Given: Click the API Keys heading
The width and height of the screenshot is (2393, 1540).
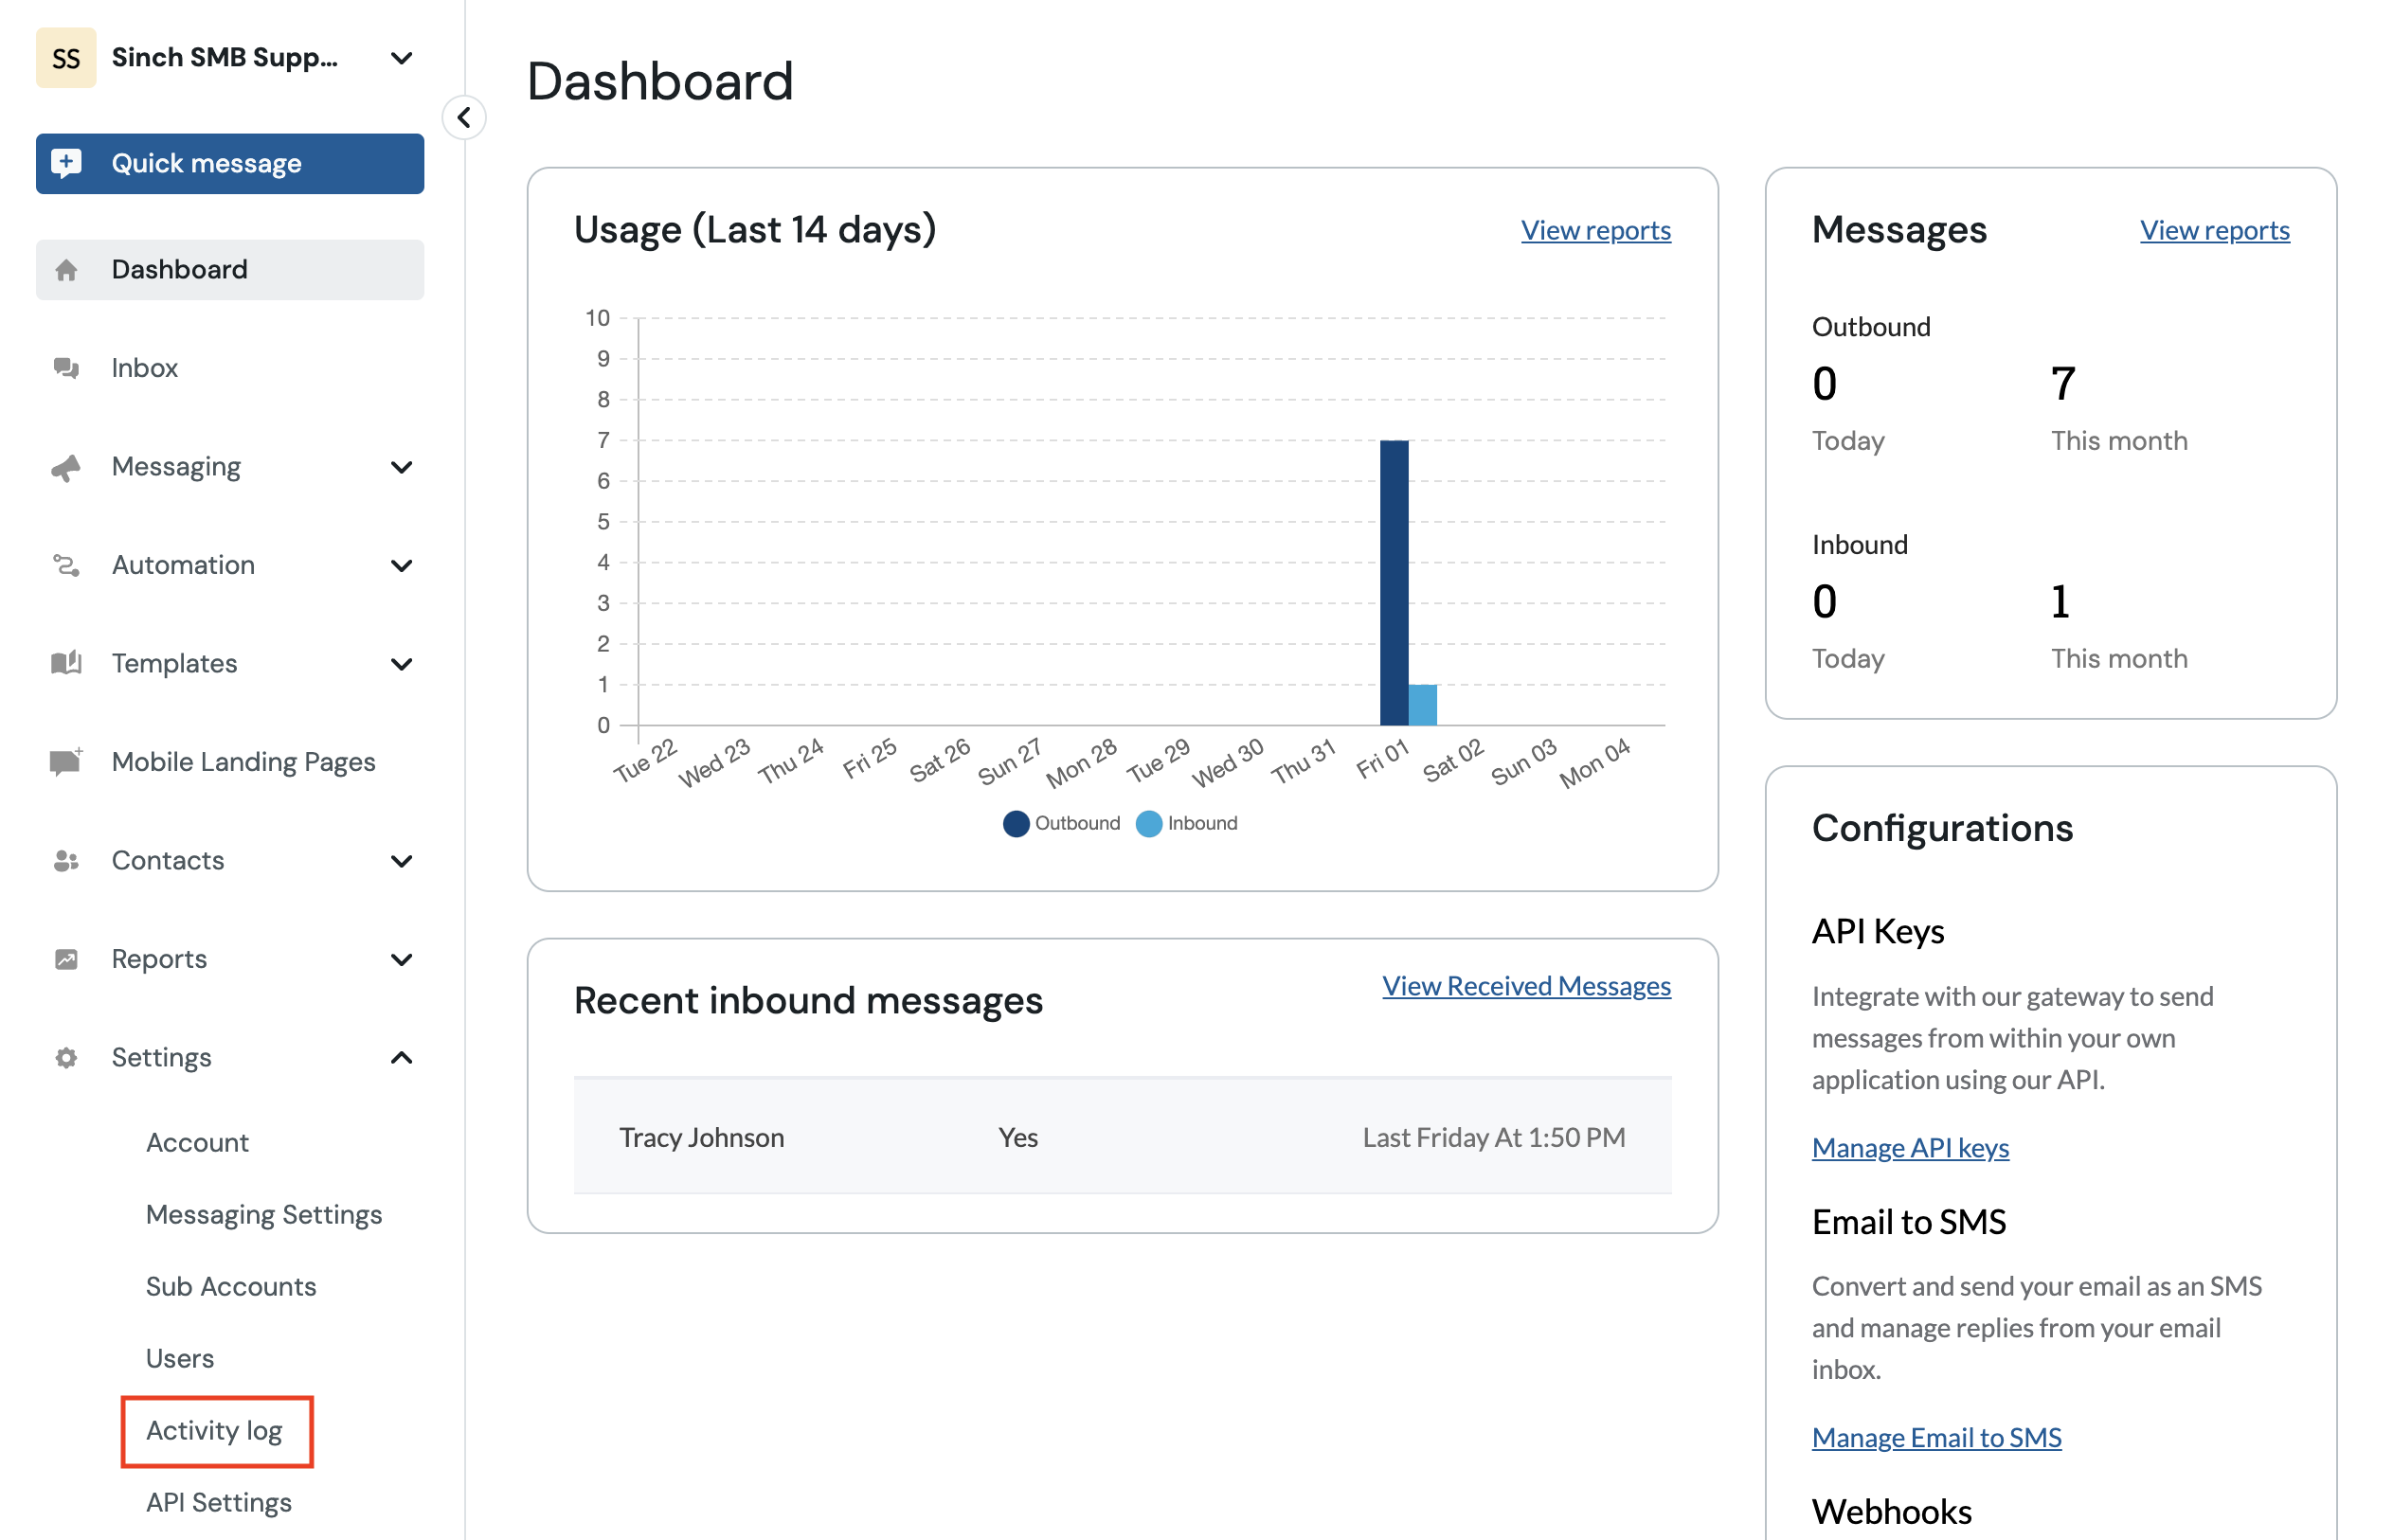Looking at the screenshot, I should [1878, 931].
